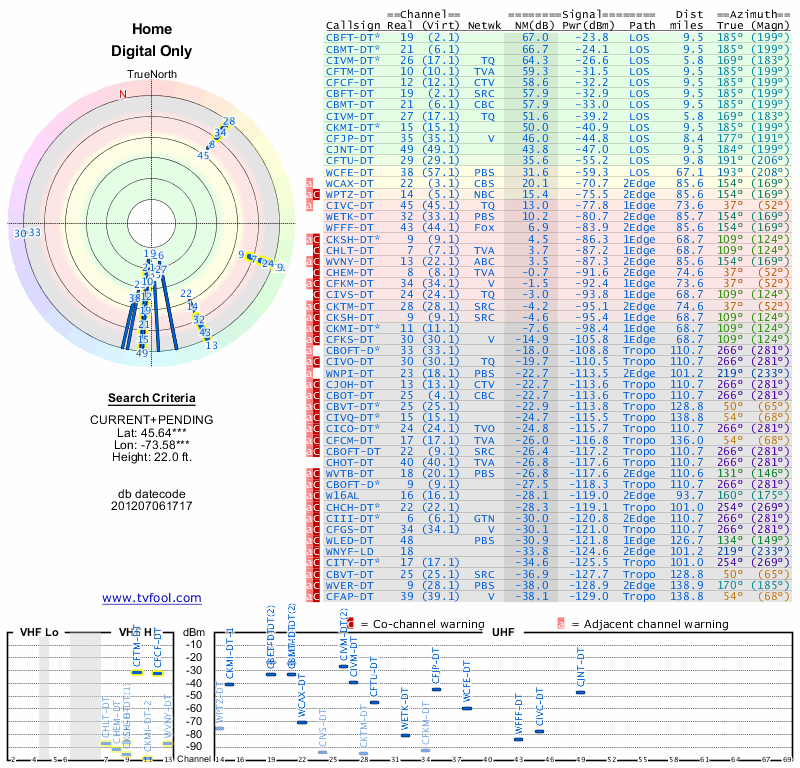Click the CFTM-DT callsign in the table

pyautogui.click(x=349, y=71)
